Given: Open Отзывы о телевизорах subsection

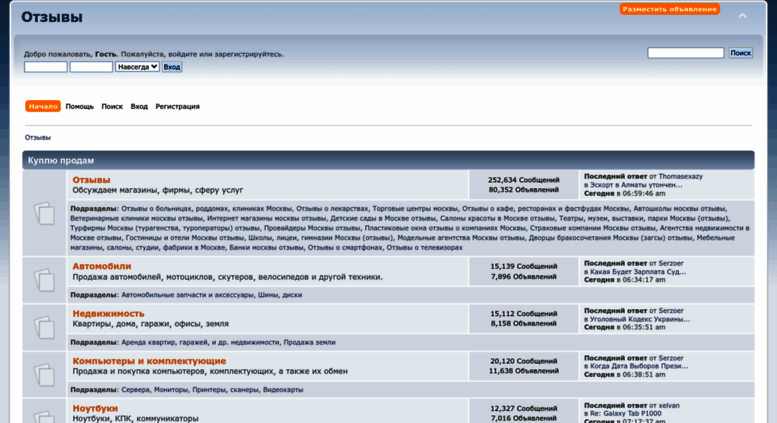Looking at the screenshot, I should pyautogui.click(x=425, y=248).
